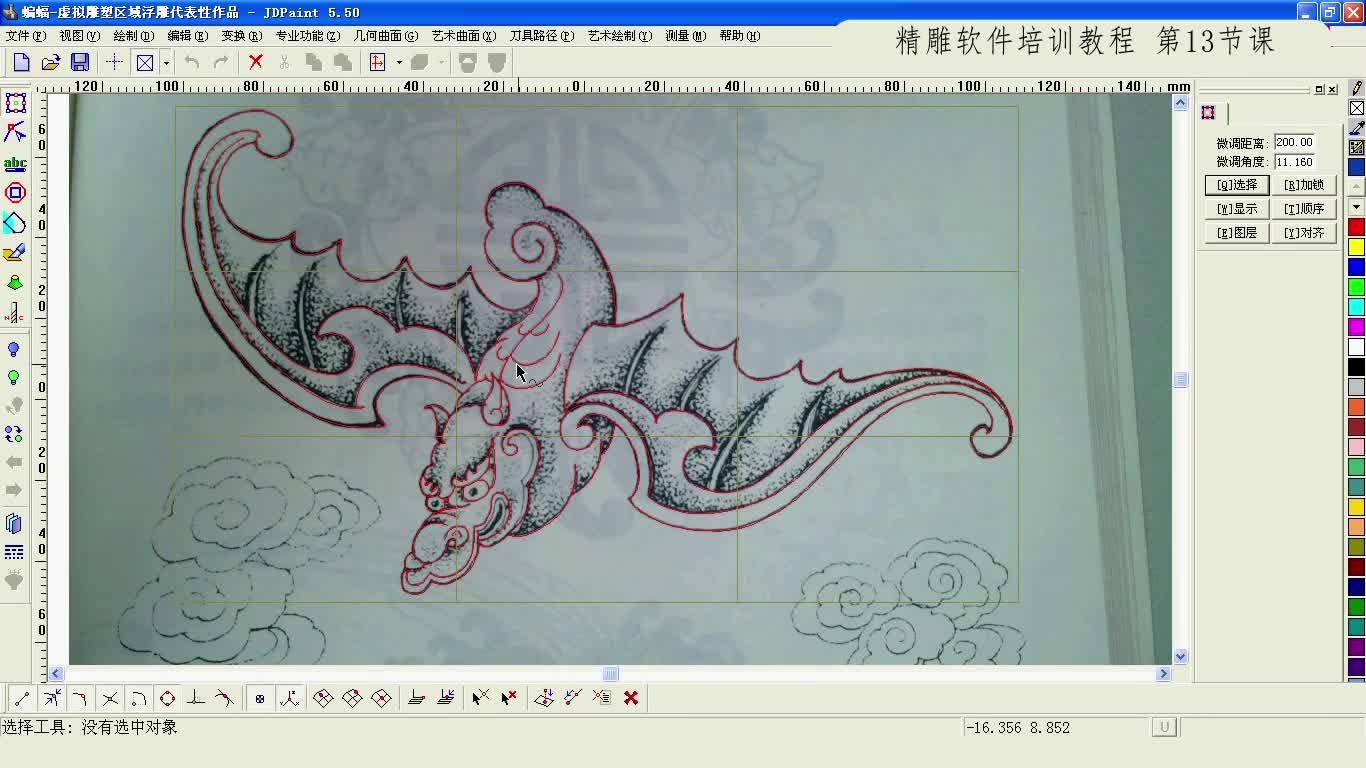Delete with the red X toolbar icon
The height and width of the screenshot is (768, 1366).
click(255, 62)
